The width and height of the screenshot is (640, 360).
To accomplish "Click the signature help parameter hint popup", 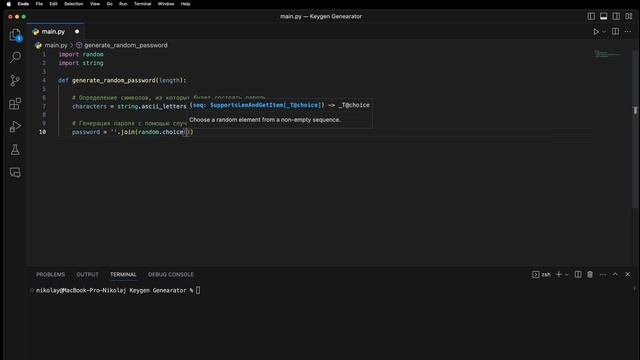I will point(280,112).
